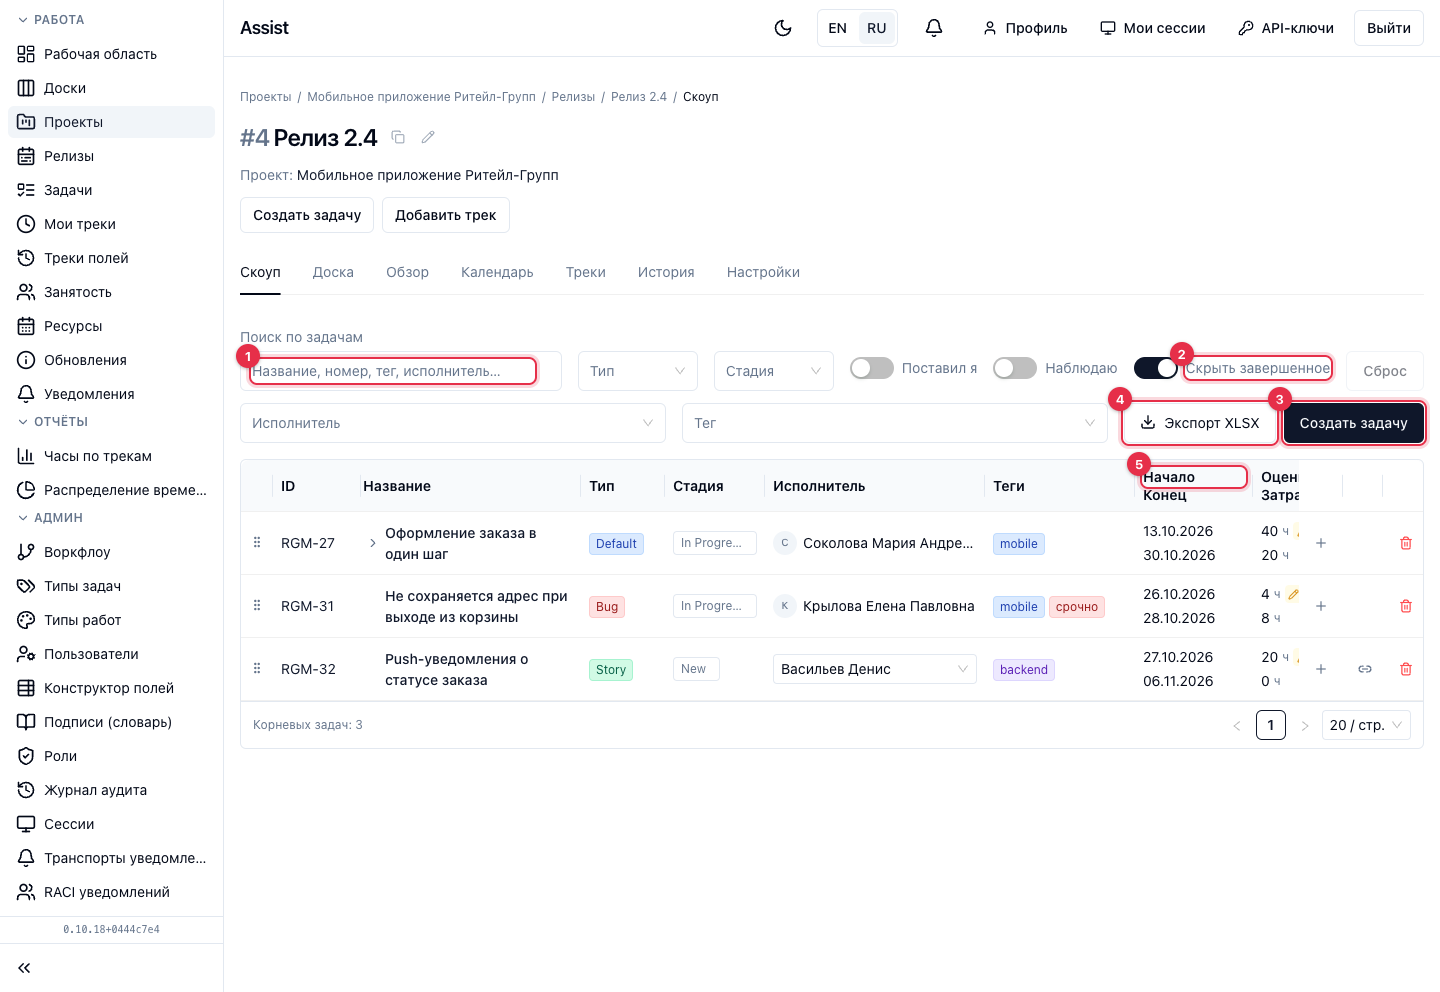Open the Стадия filter dropdown

[x=774, y=371]
